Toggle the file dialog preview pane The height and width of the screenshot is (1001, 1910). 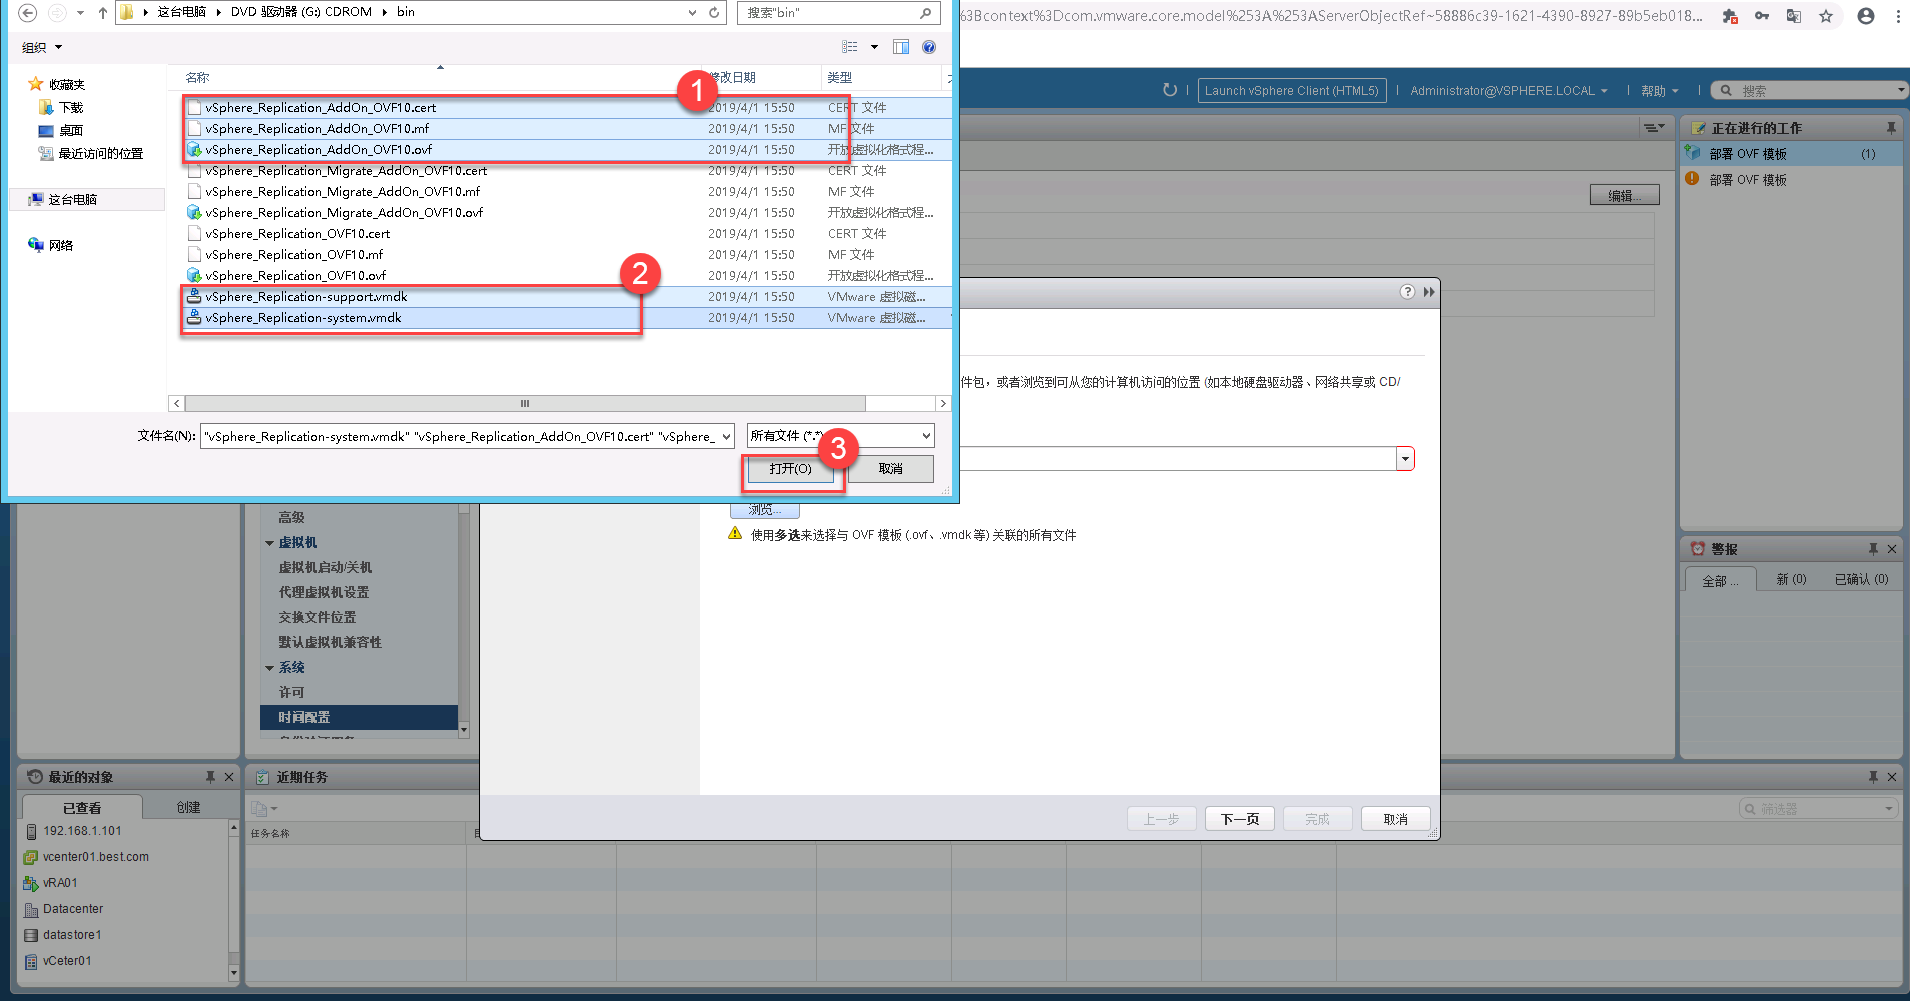coord(901,47)
